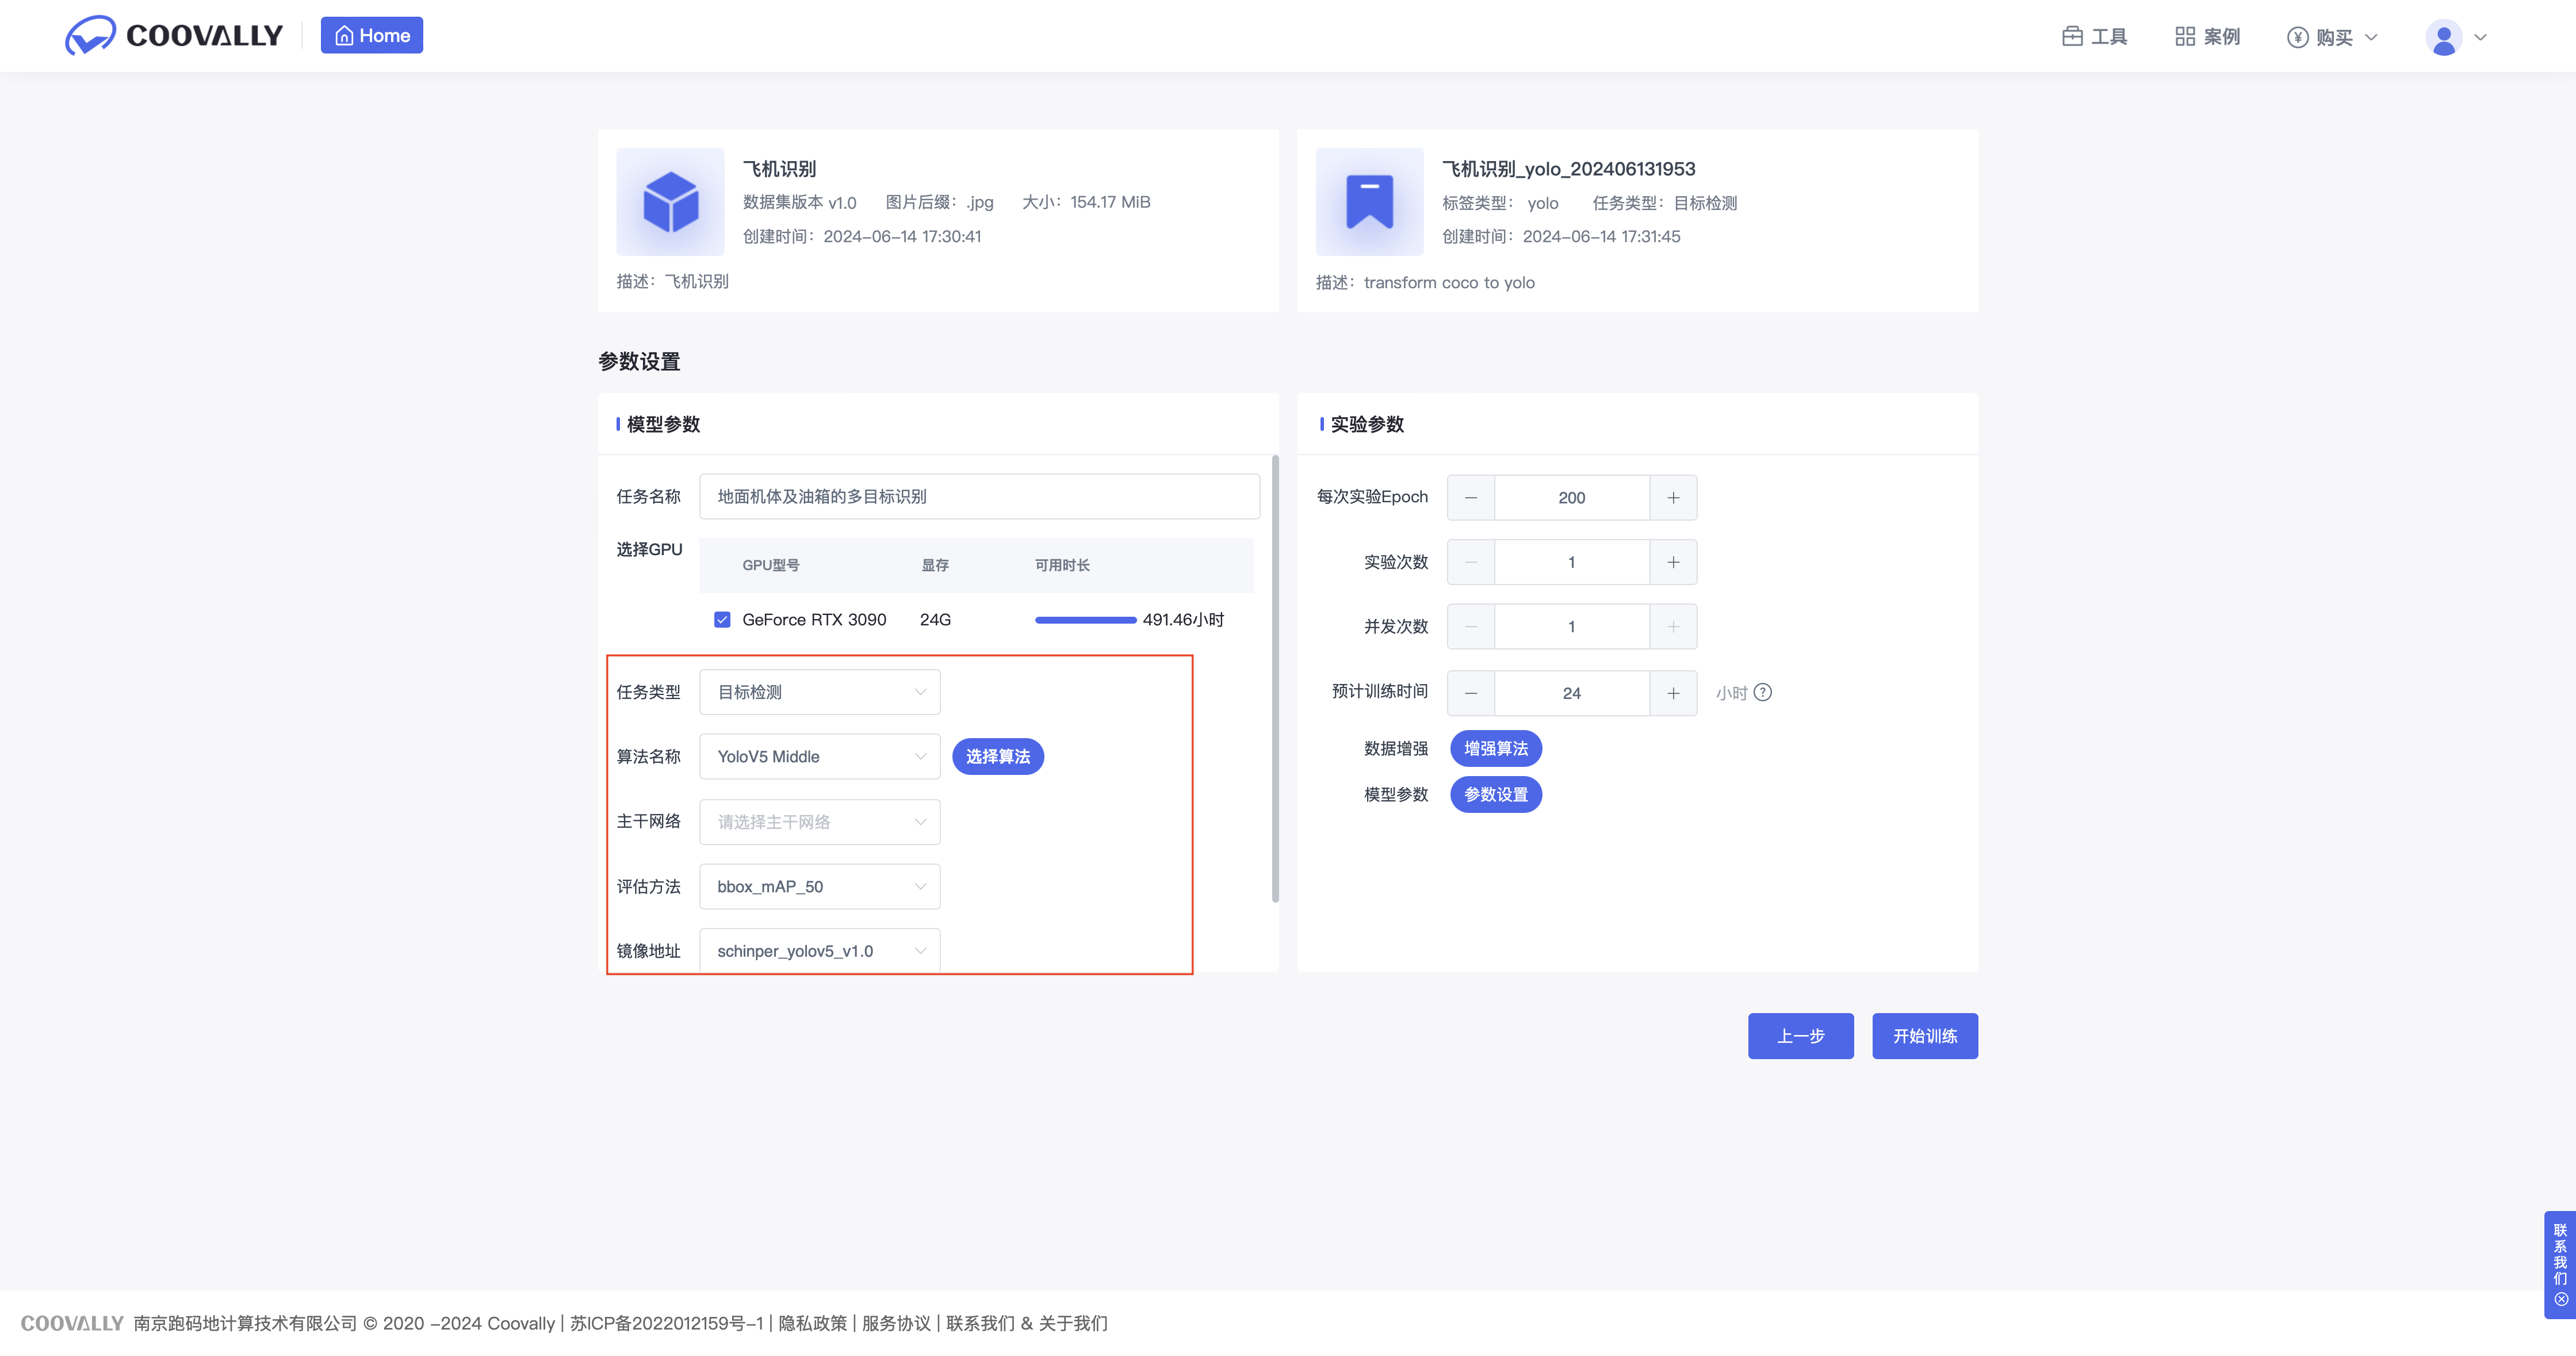Open the 案例 grid menu item

click(x=2207, y=37)
